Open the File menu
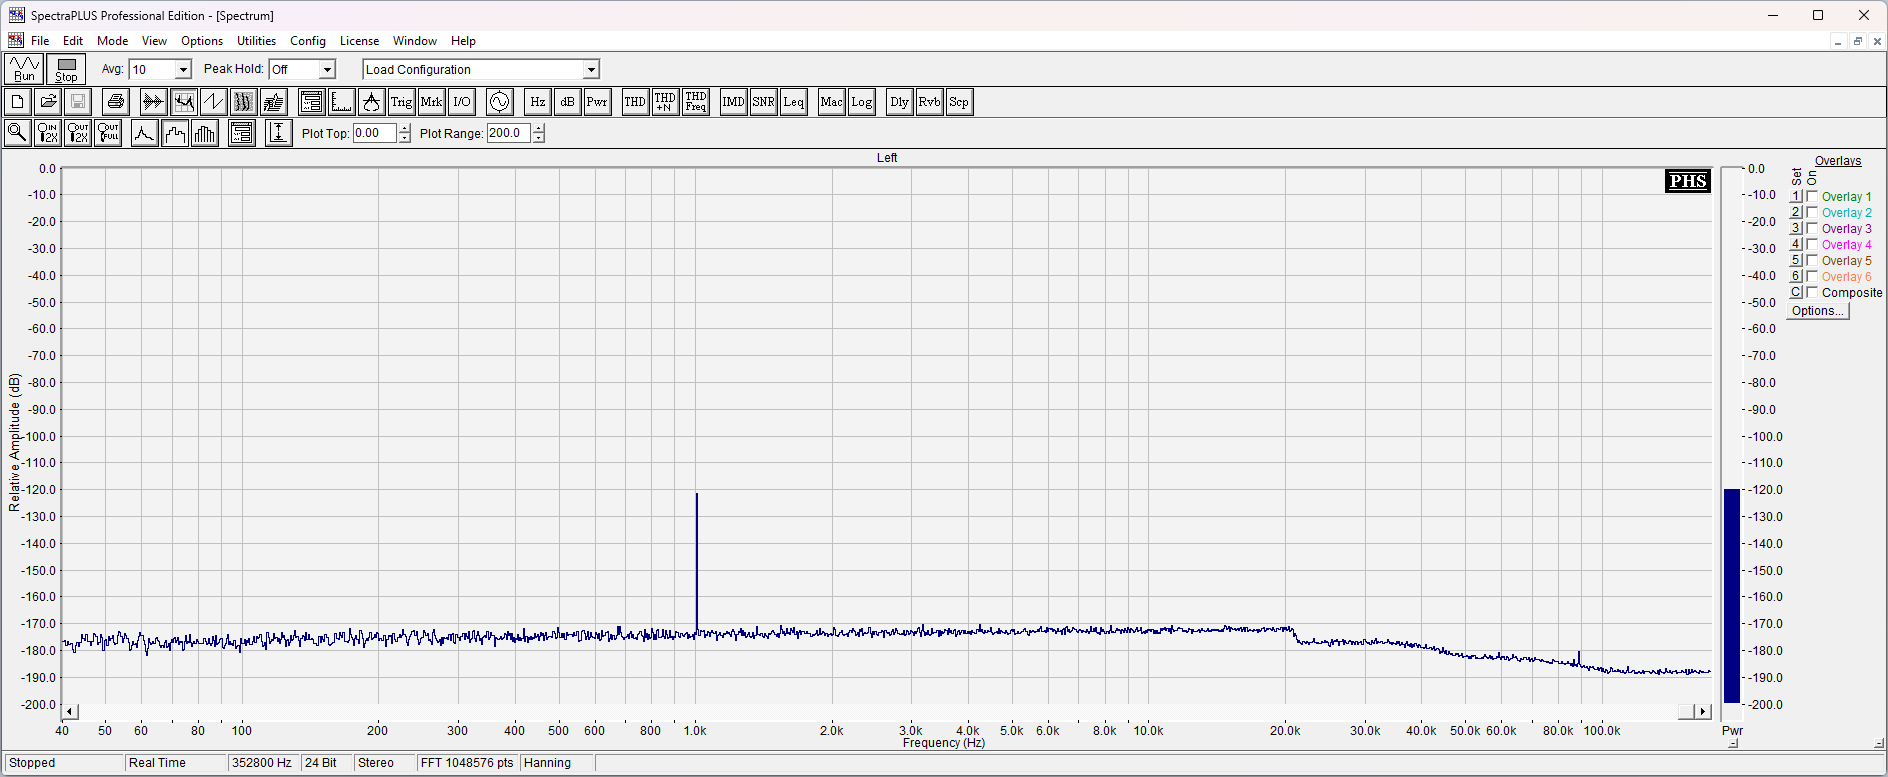Screen dimensions: 1888x777 coord(40,41)
